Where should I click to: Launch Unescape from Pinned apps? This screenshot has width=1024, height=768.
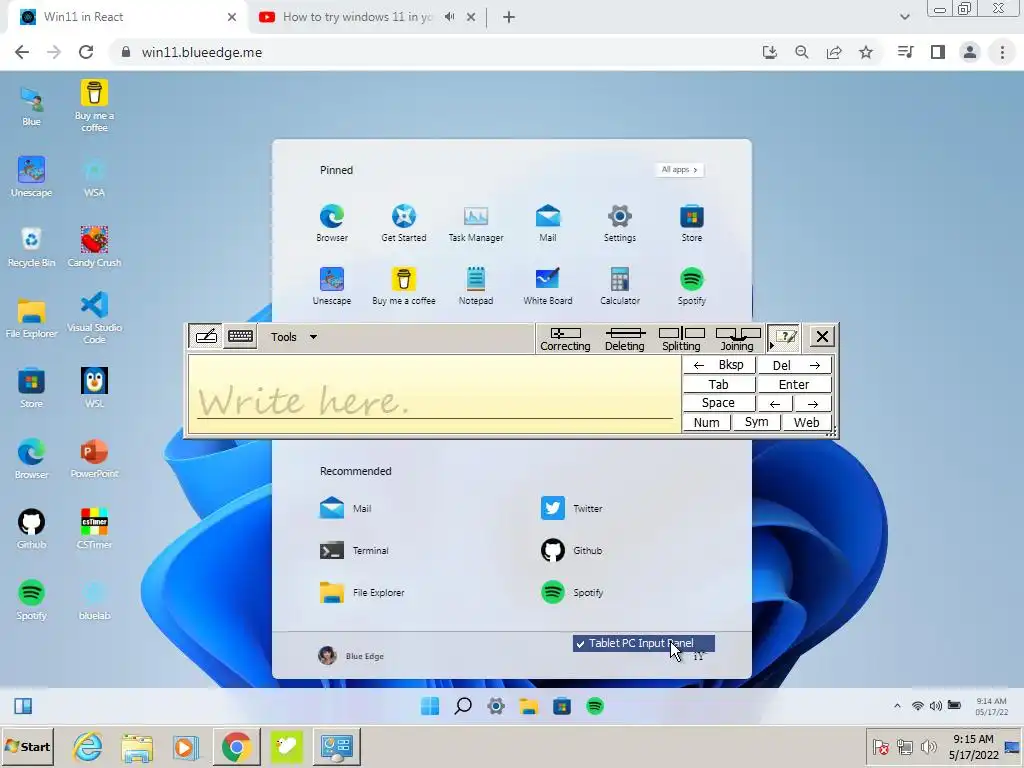(x=332, y=286)
